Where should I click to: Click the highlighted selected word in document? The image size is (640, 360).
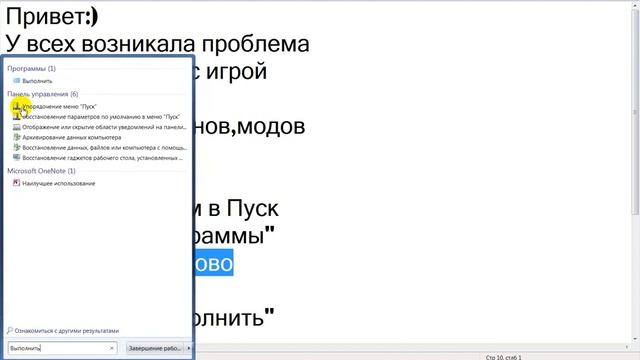pyautogui.click(x=214, y=263)
